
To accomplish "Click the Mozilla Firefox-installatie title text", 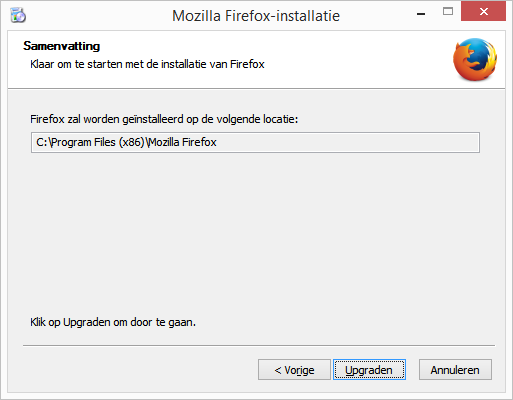I will pyautogui.click(x=256, y=16).
